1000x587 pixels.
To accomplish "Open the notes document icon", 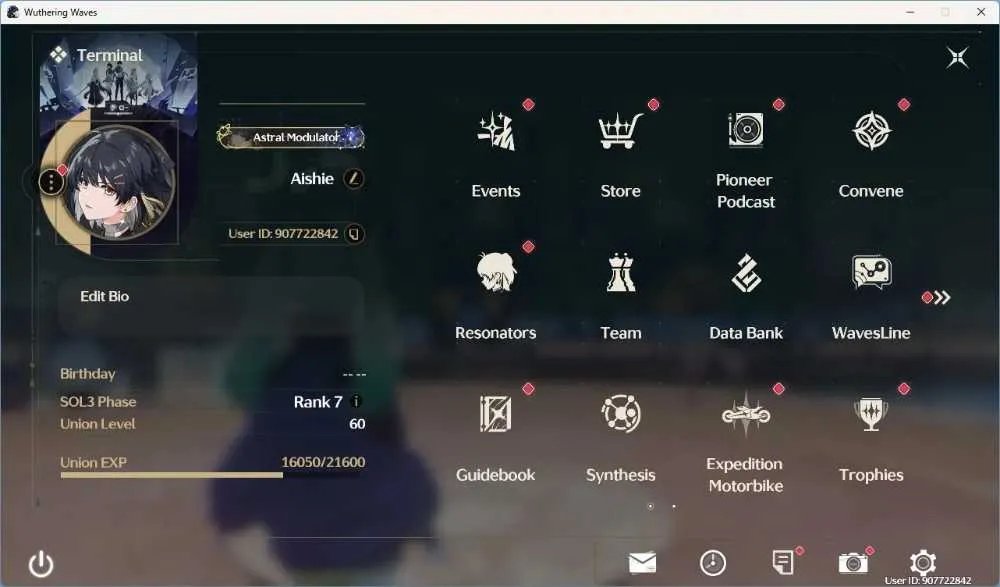I will [x=783, y=563].
